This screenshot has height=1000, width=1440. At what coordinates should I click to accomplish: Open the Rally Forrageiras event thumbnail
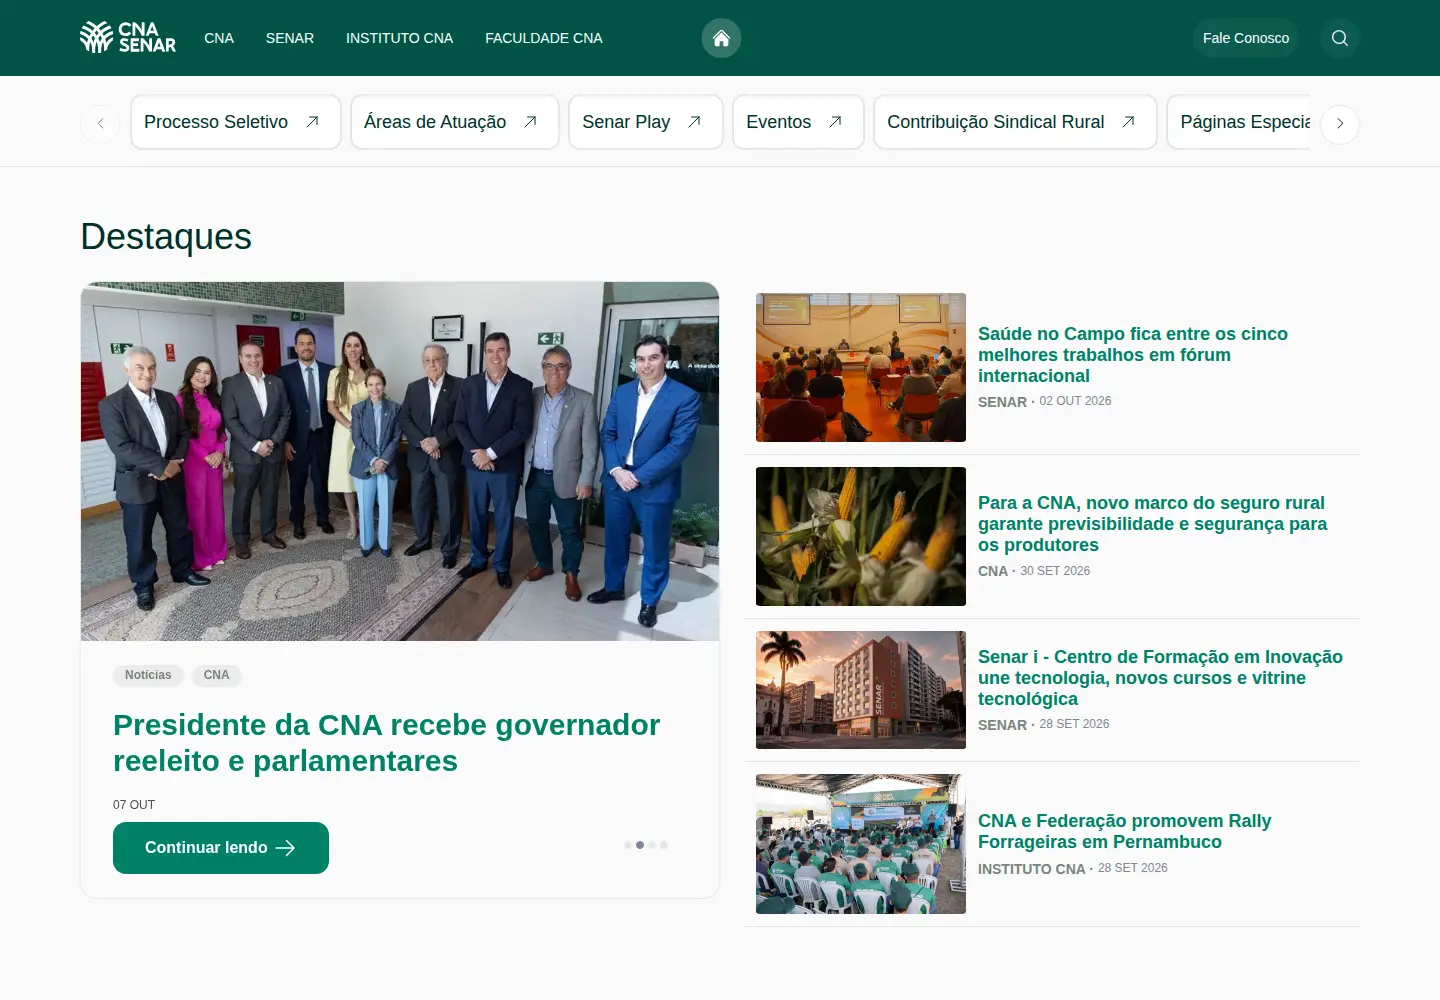(861, 844)
